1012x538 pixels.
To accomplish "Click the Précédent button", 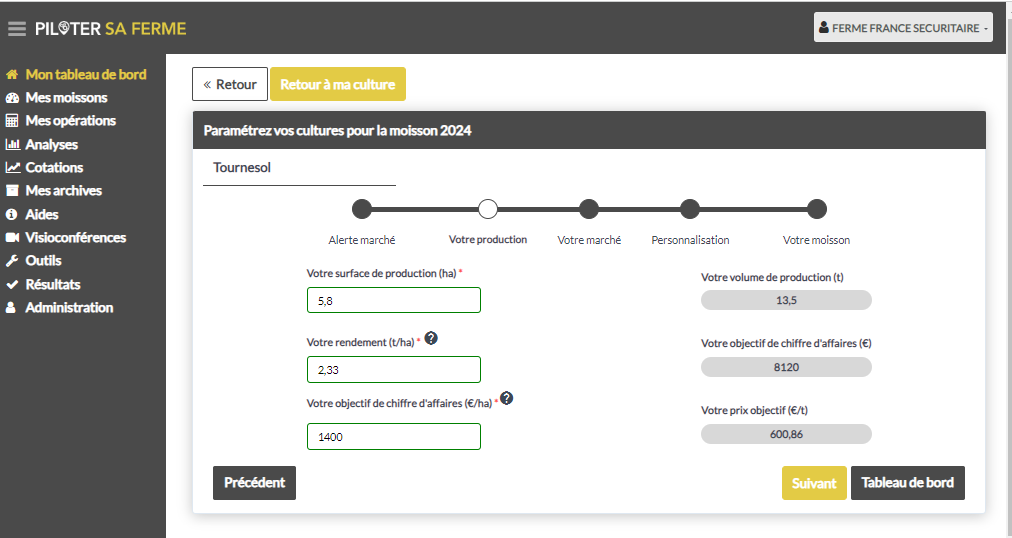I will (254, 483).
